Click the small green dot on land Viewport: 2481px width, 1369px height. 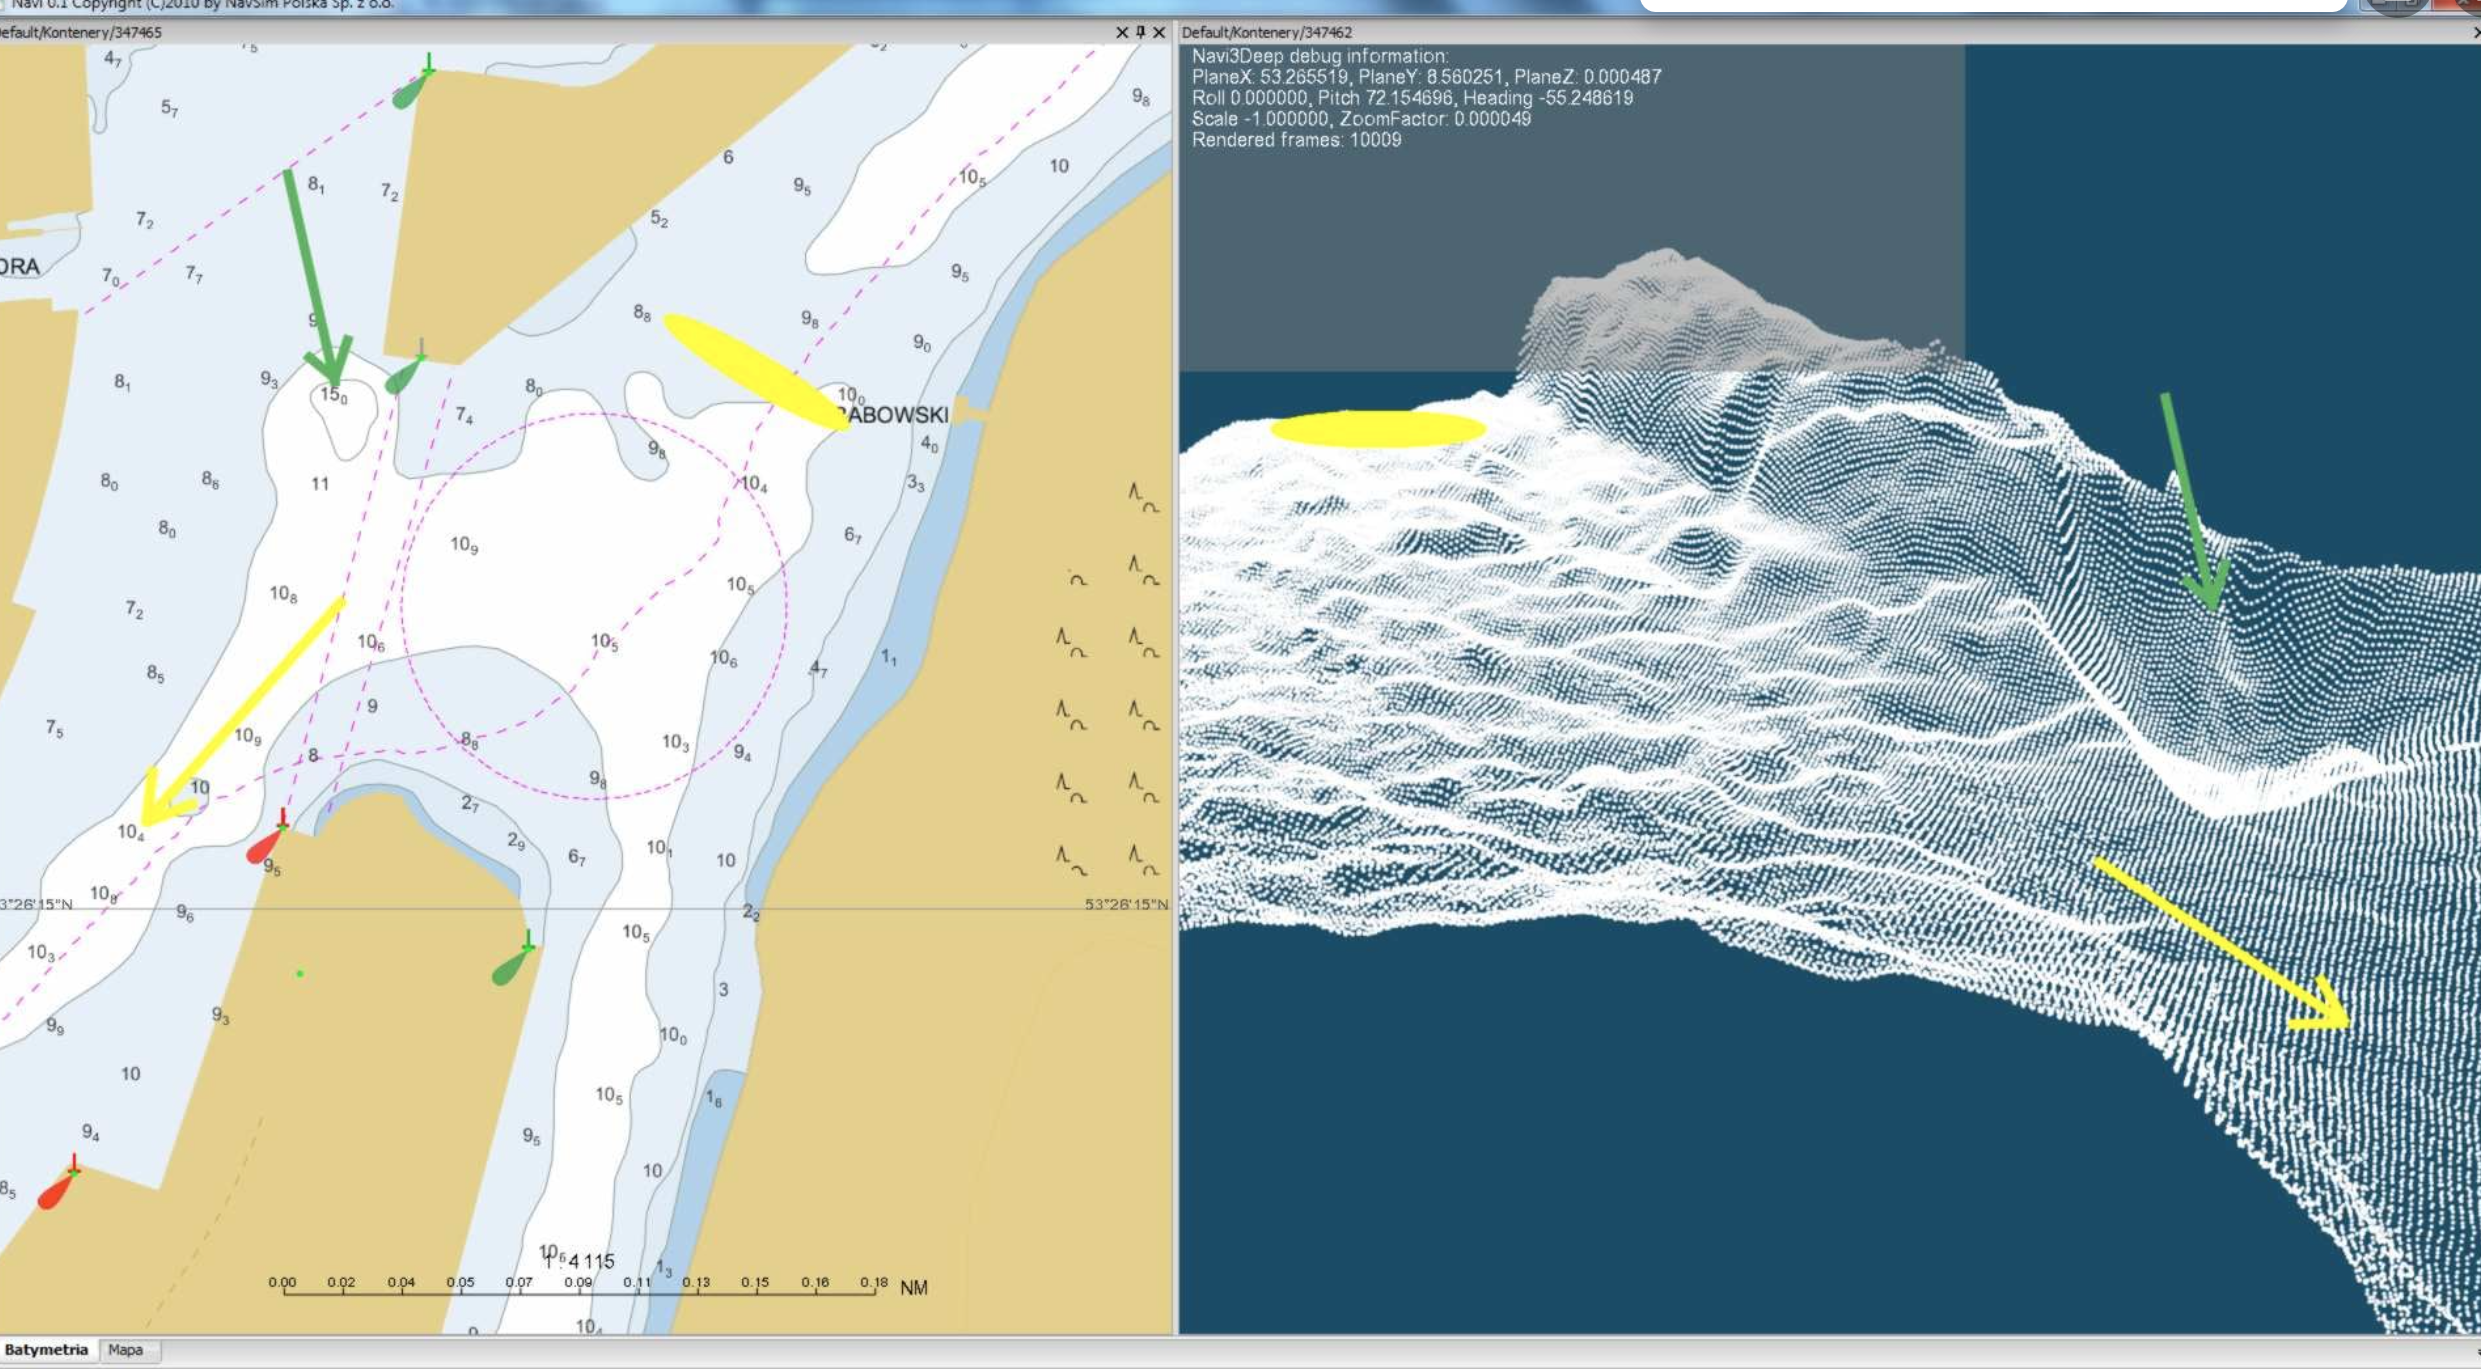(x=300, y=973)
